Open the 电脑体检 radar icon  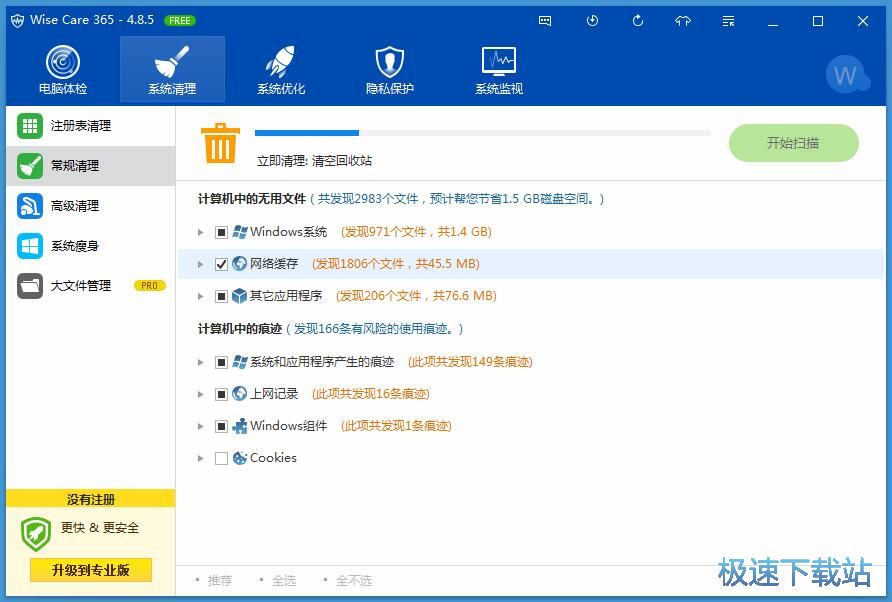63,61
